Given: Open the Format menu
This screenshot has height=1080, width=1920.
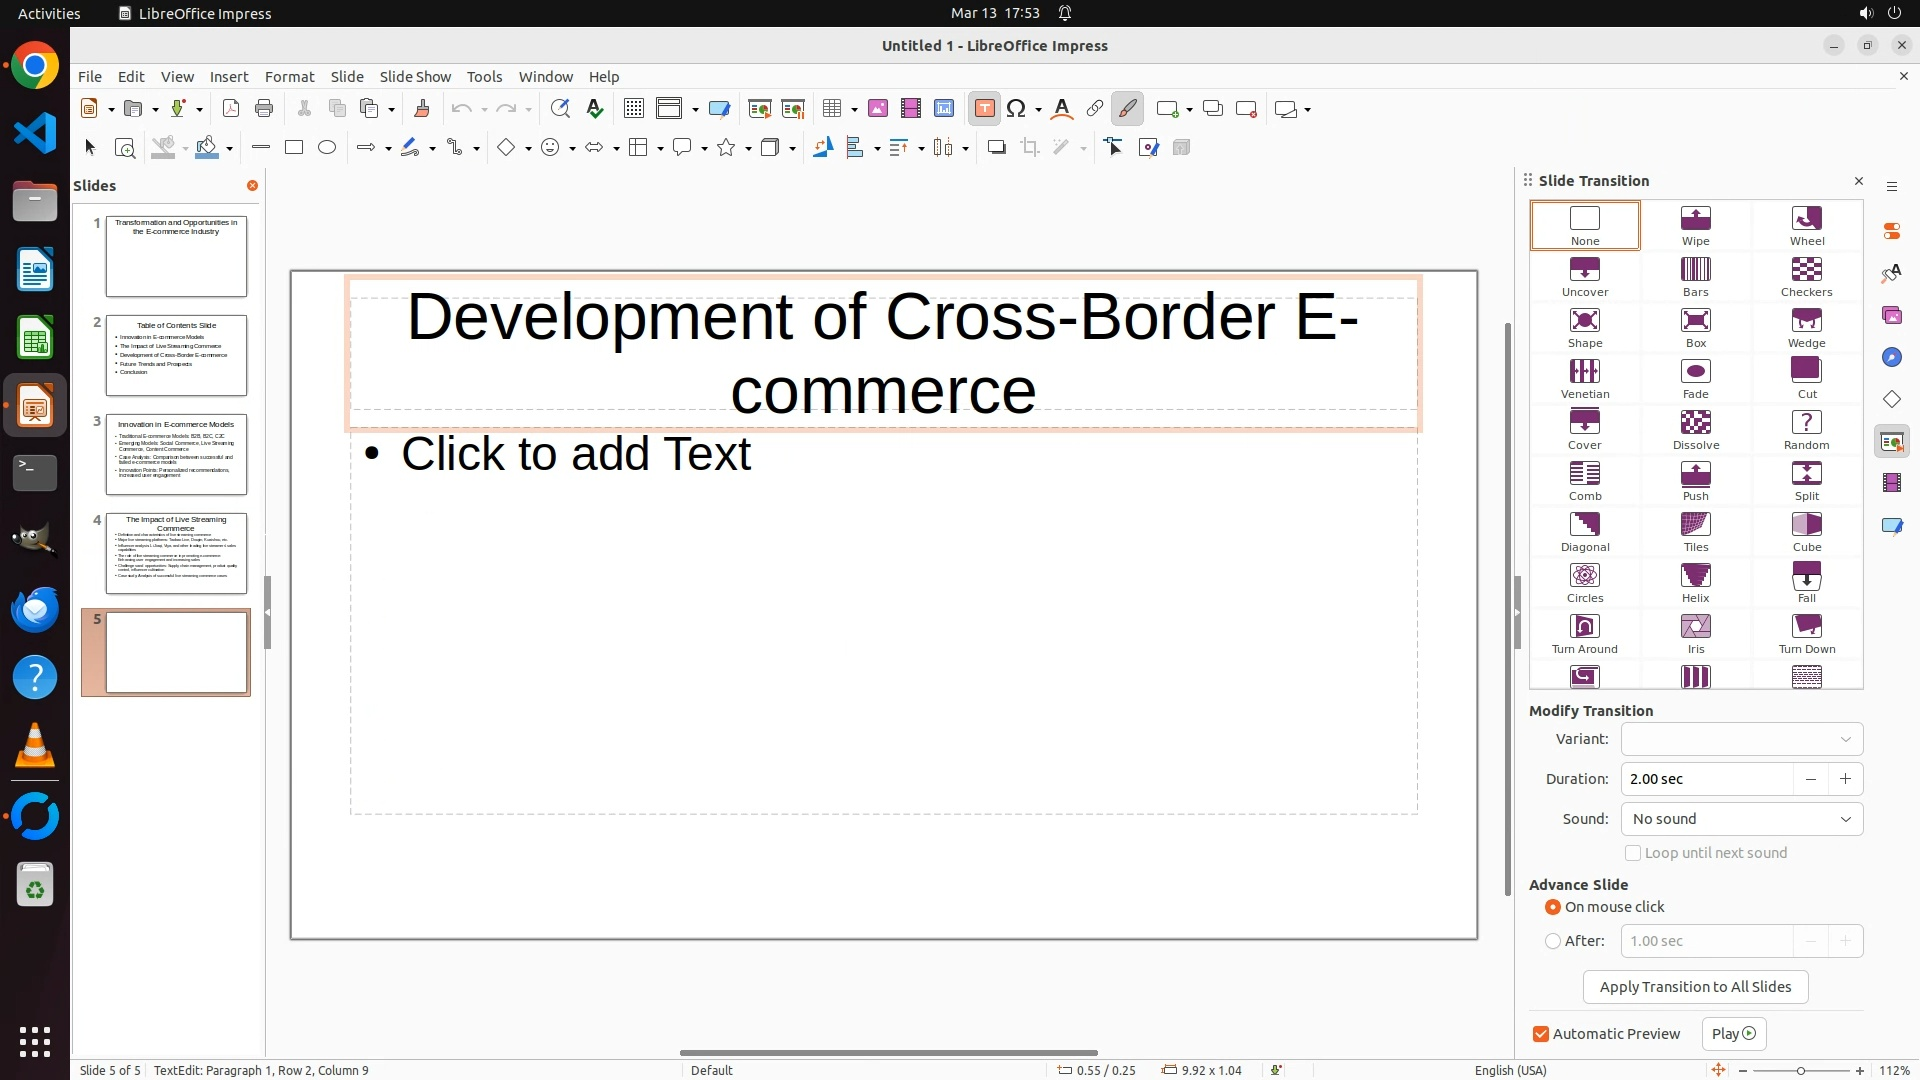Looking at the screenshot, I should click(x=289, y=77).
